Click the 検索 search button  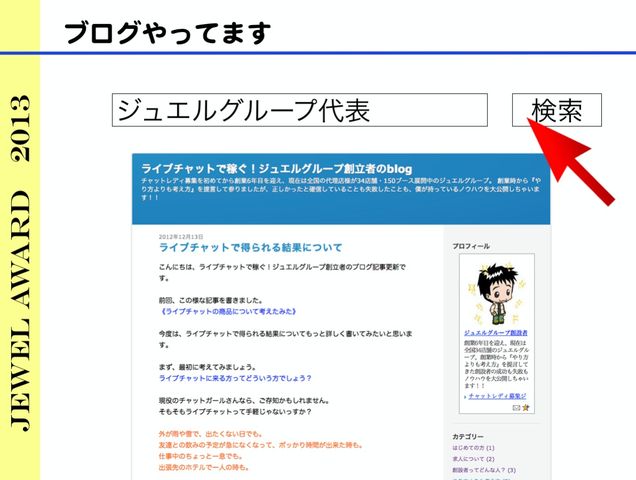[x=556, y=110]
